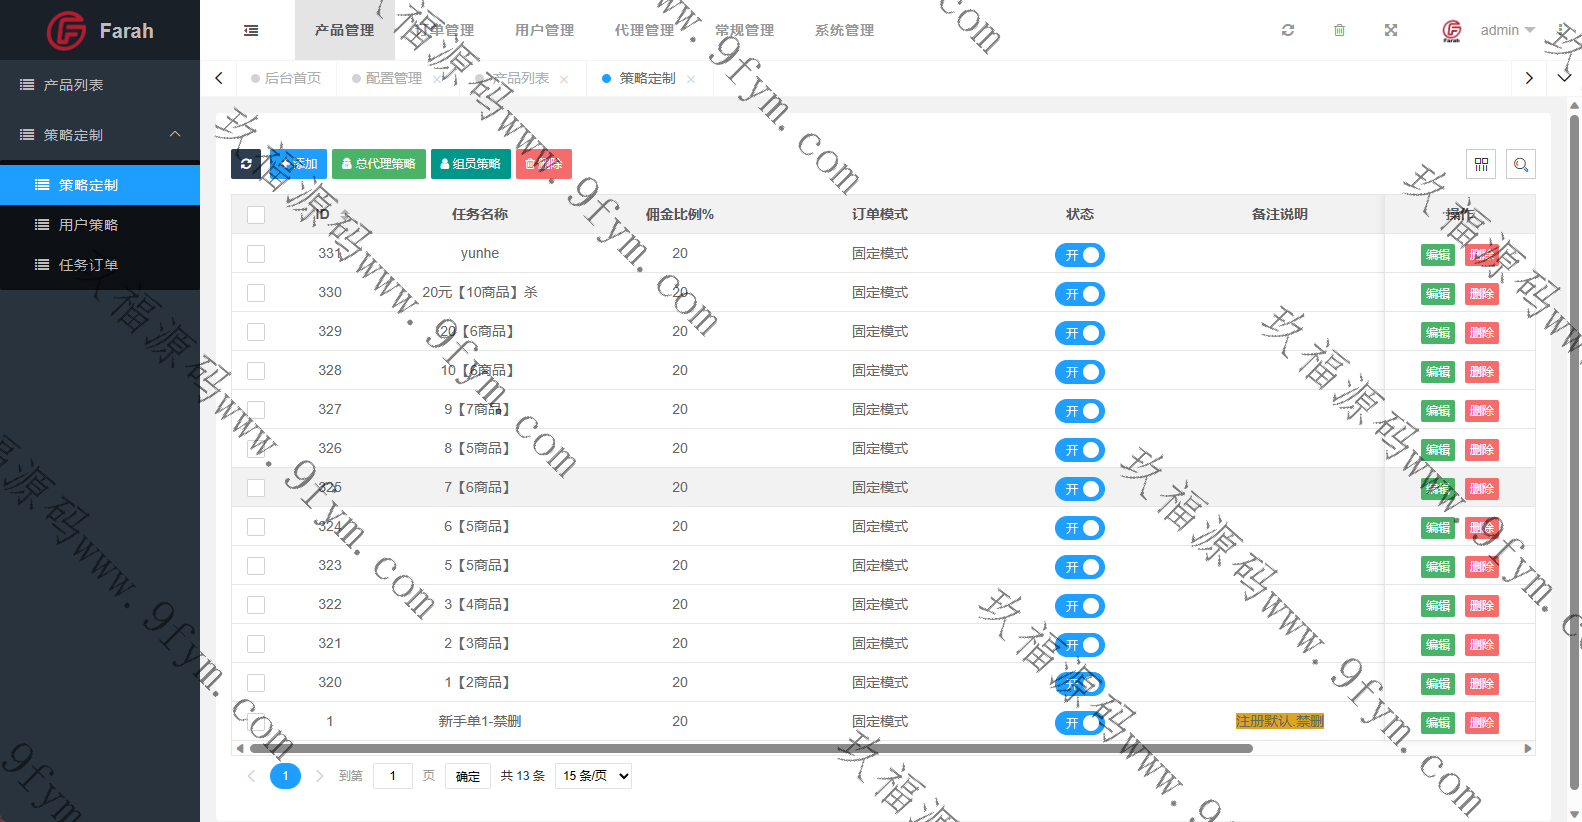Screen dimensions: 1582x822
Task: Toggle fullscreen using the expand icon
Action: [1391, 30]
